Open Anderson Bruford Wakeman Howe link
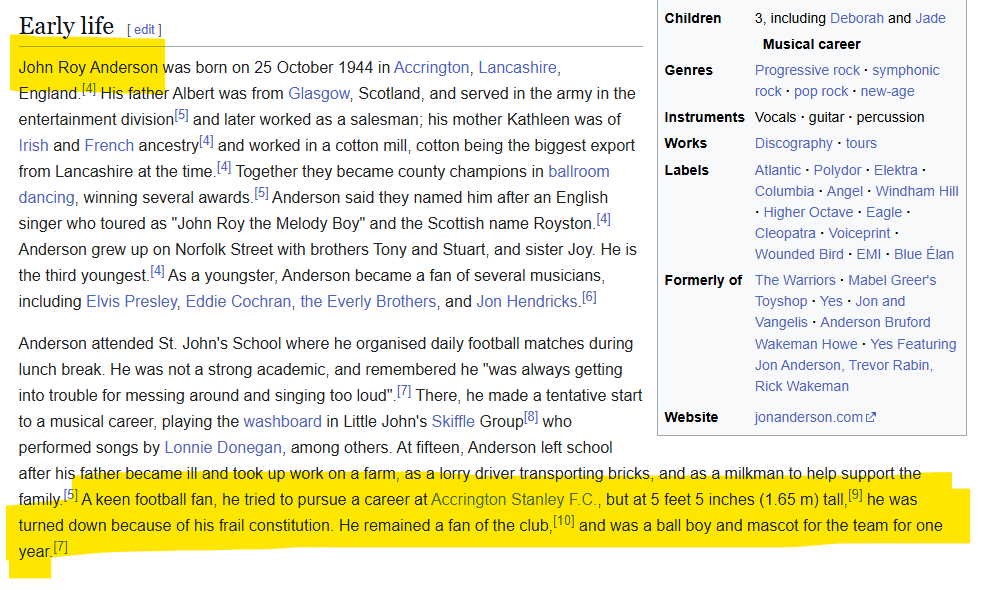985x590 pixels. [x=842, y=333]
